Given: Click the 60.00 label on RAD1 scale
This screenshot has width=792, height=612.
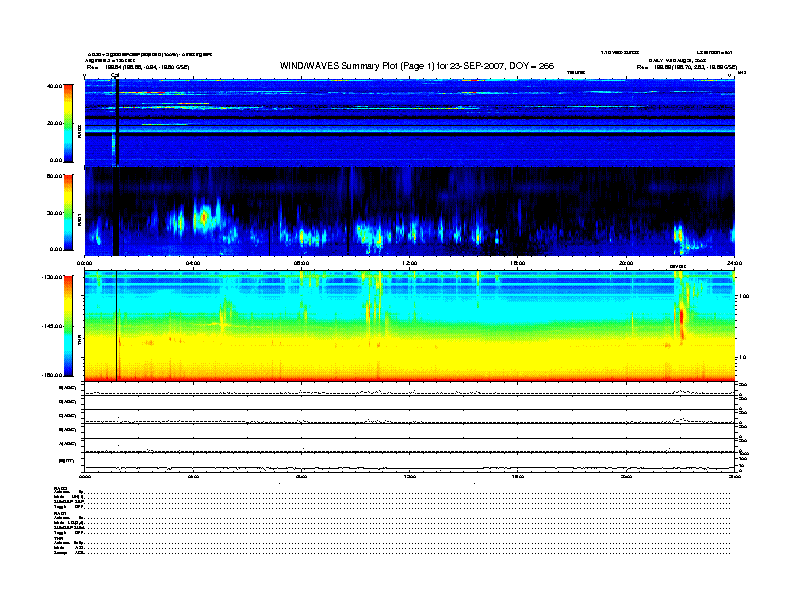Looking at the screenshot, I should click(x=54, y=176).
